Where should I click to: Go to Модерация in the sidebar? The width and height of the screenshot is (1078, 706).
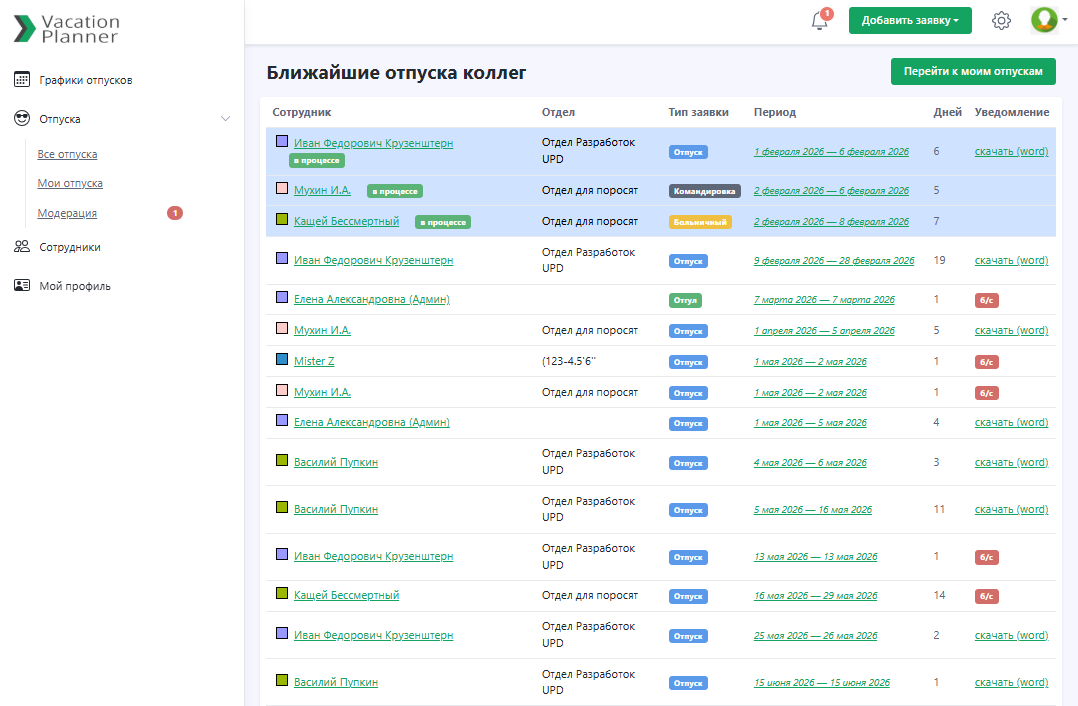tap(67, 213)
